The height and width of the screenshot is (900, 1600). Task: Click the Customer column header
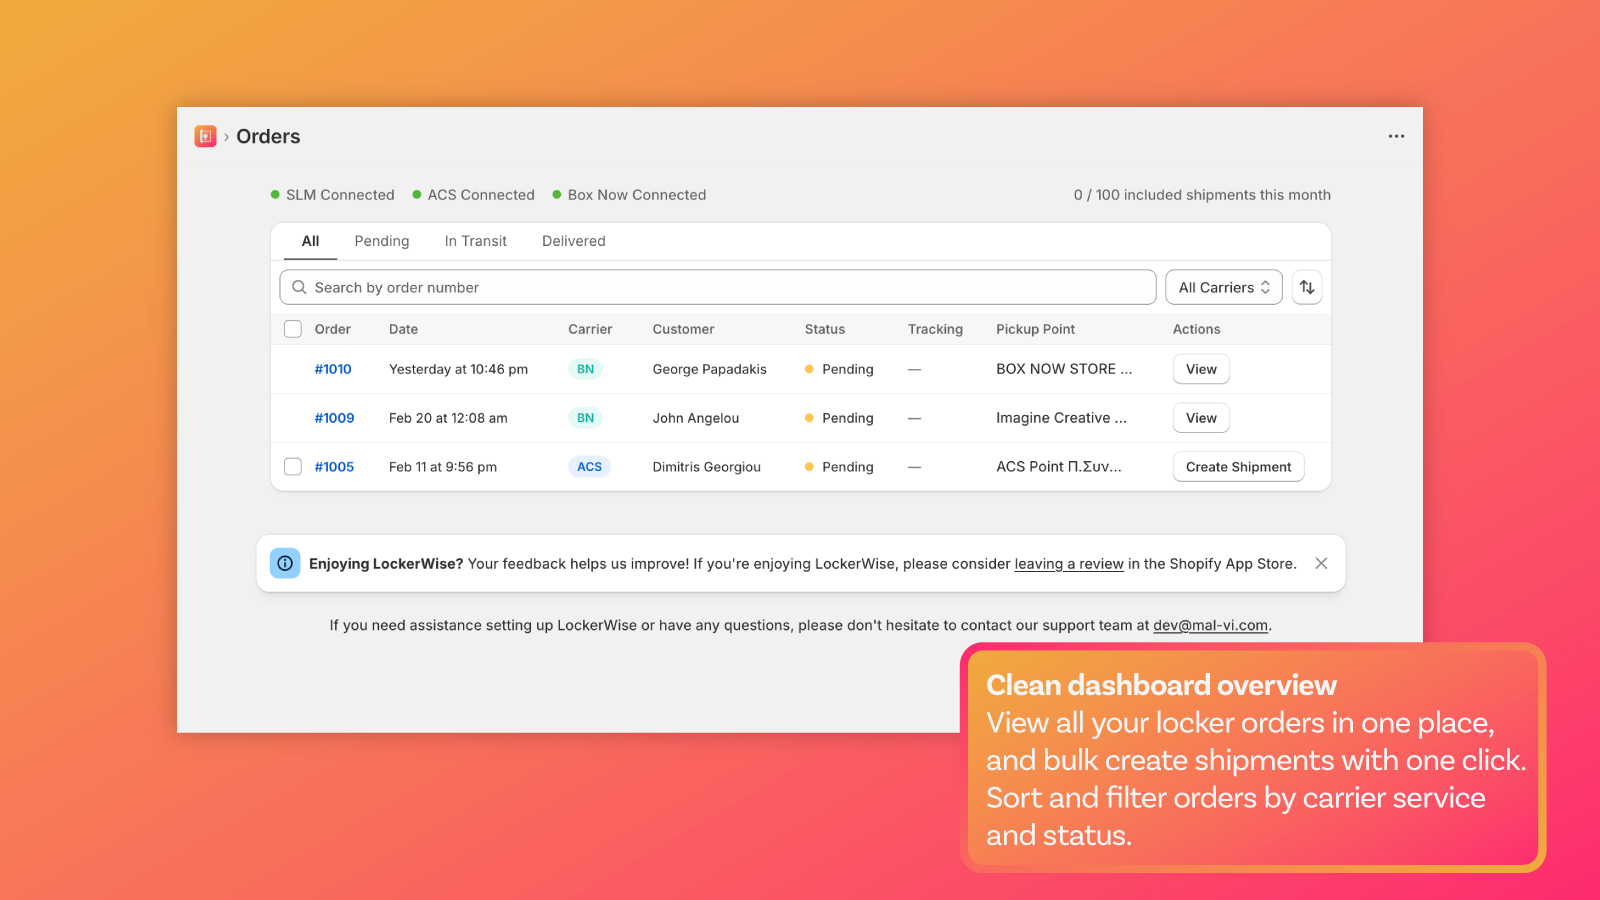click(x=683, y=329)
